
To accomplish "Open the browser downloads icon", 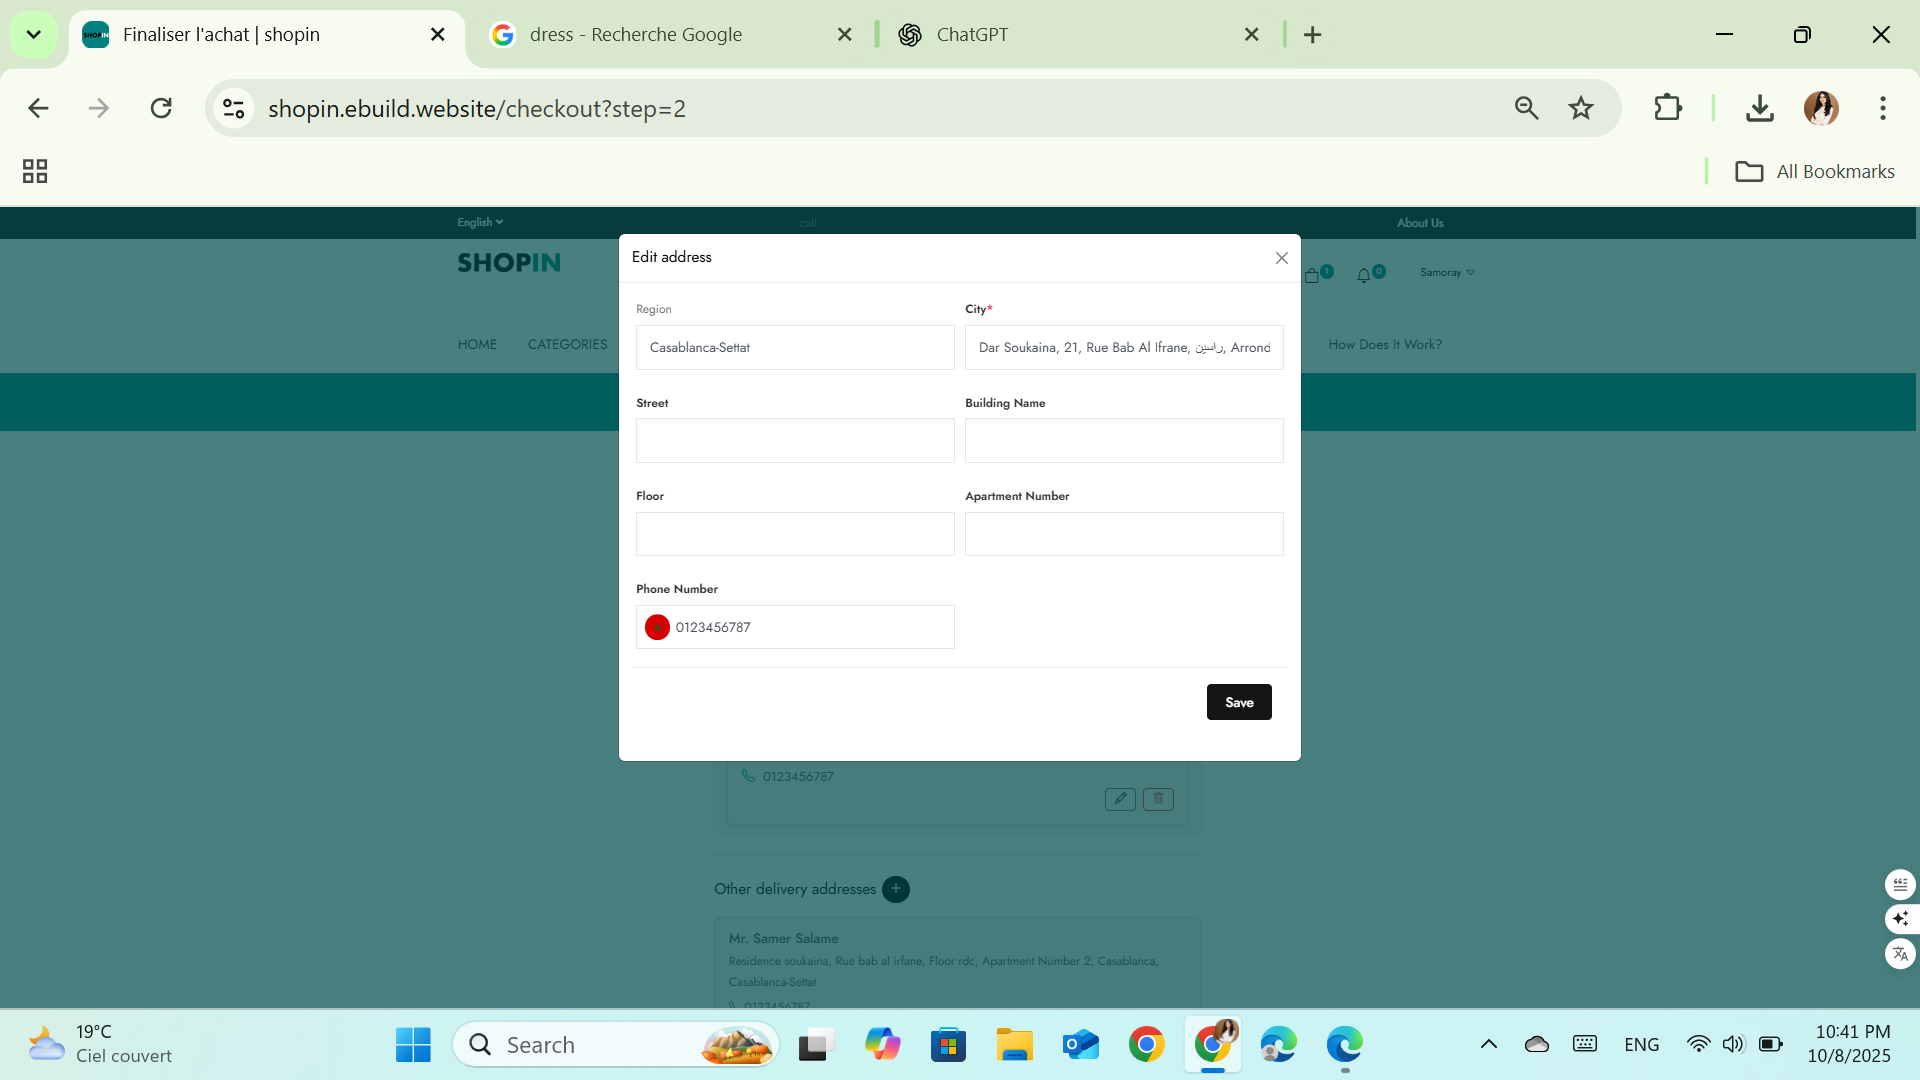I will 1759,108.
